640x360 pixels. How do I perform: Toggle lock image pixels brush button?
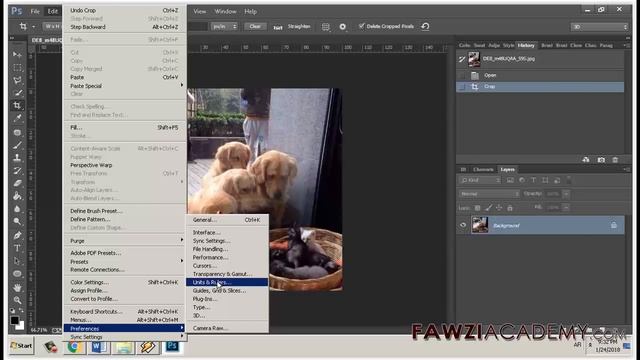click(x=488, y=208)
